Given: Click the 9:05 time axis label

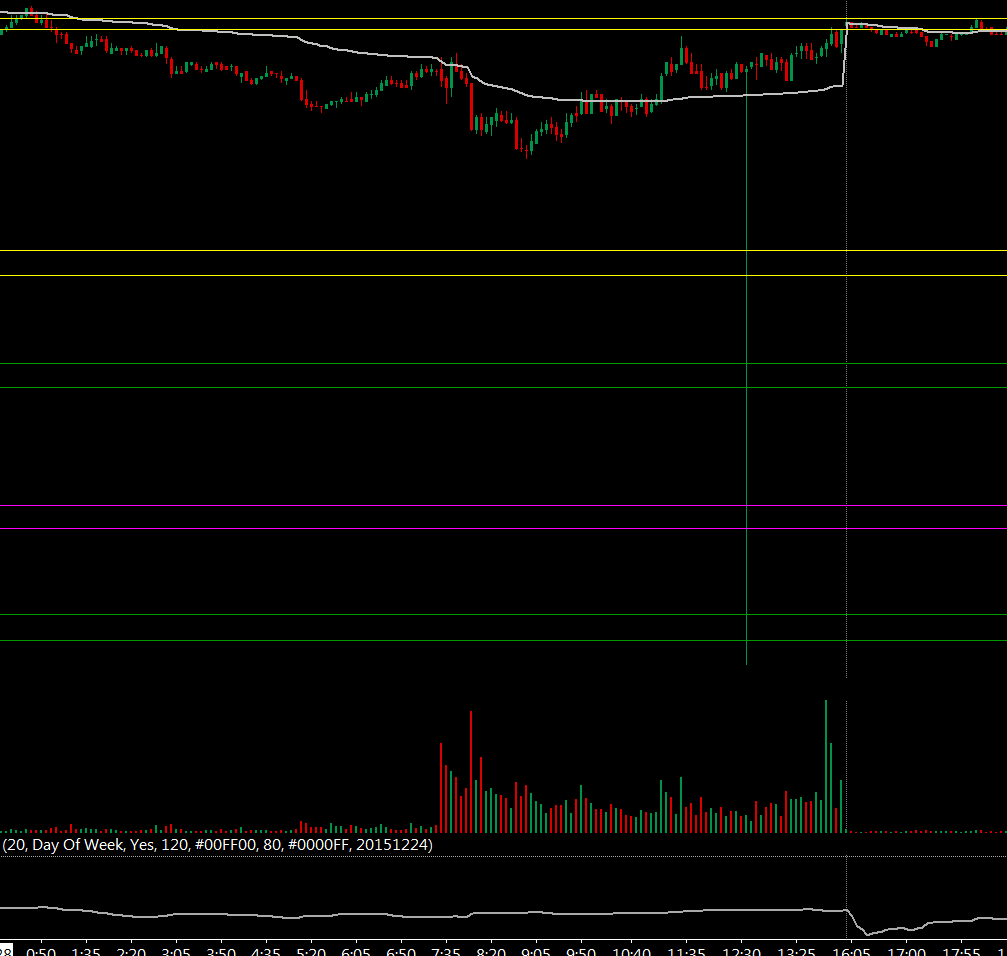Looking at the screenshot, I should pyautogui.click(x=536, y=952).
